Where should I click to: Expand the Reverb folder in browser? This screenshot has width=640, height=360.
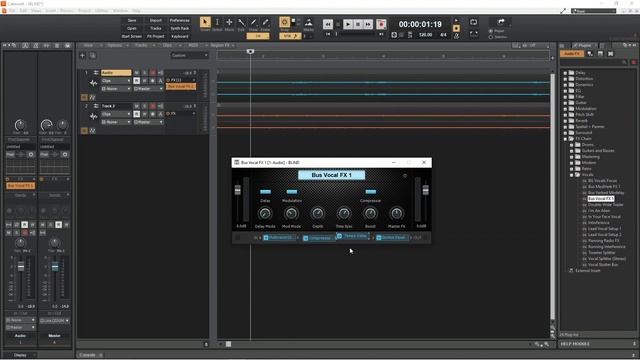coord(566,121)
